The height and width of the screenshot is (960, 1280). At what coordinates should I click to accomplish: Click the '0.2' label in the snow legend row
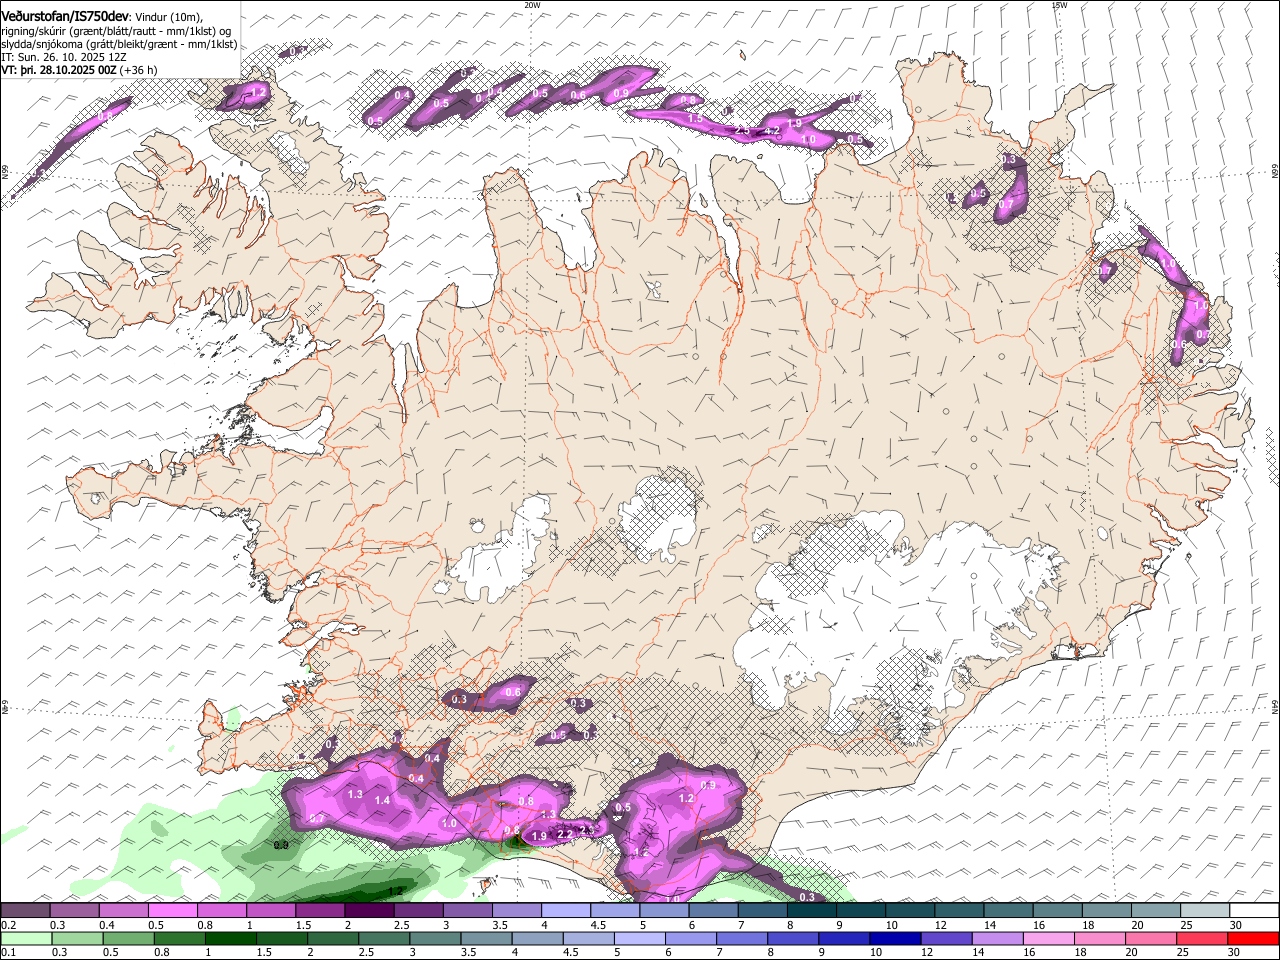coord(8,925)
